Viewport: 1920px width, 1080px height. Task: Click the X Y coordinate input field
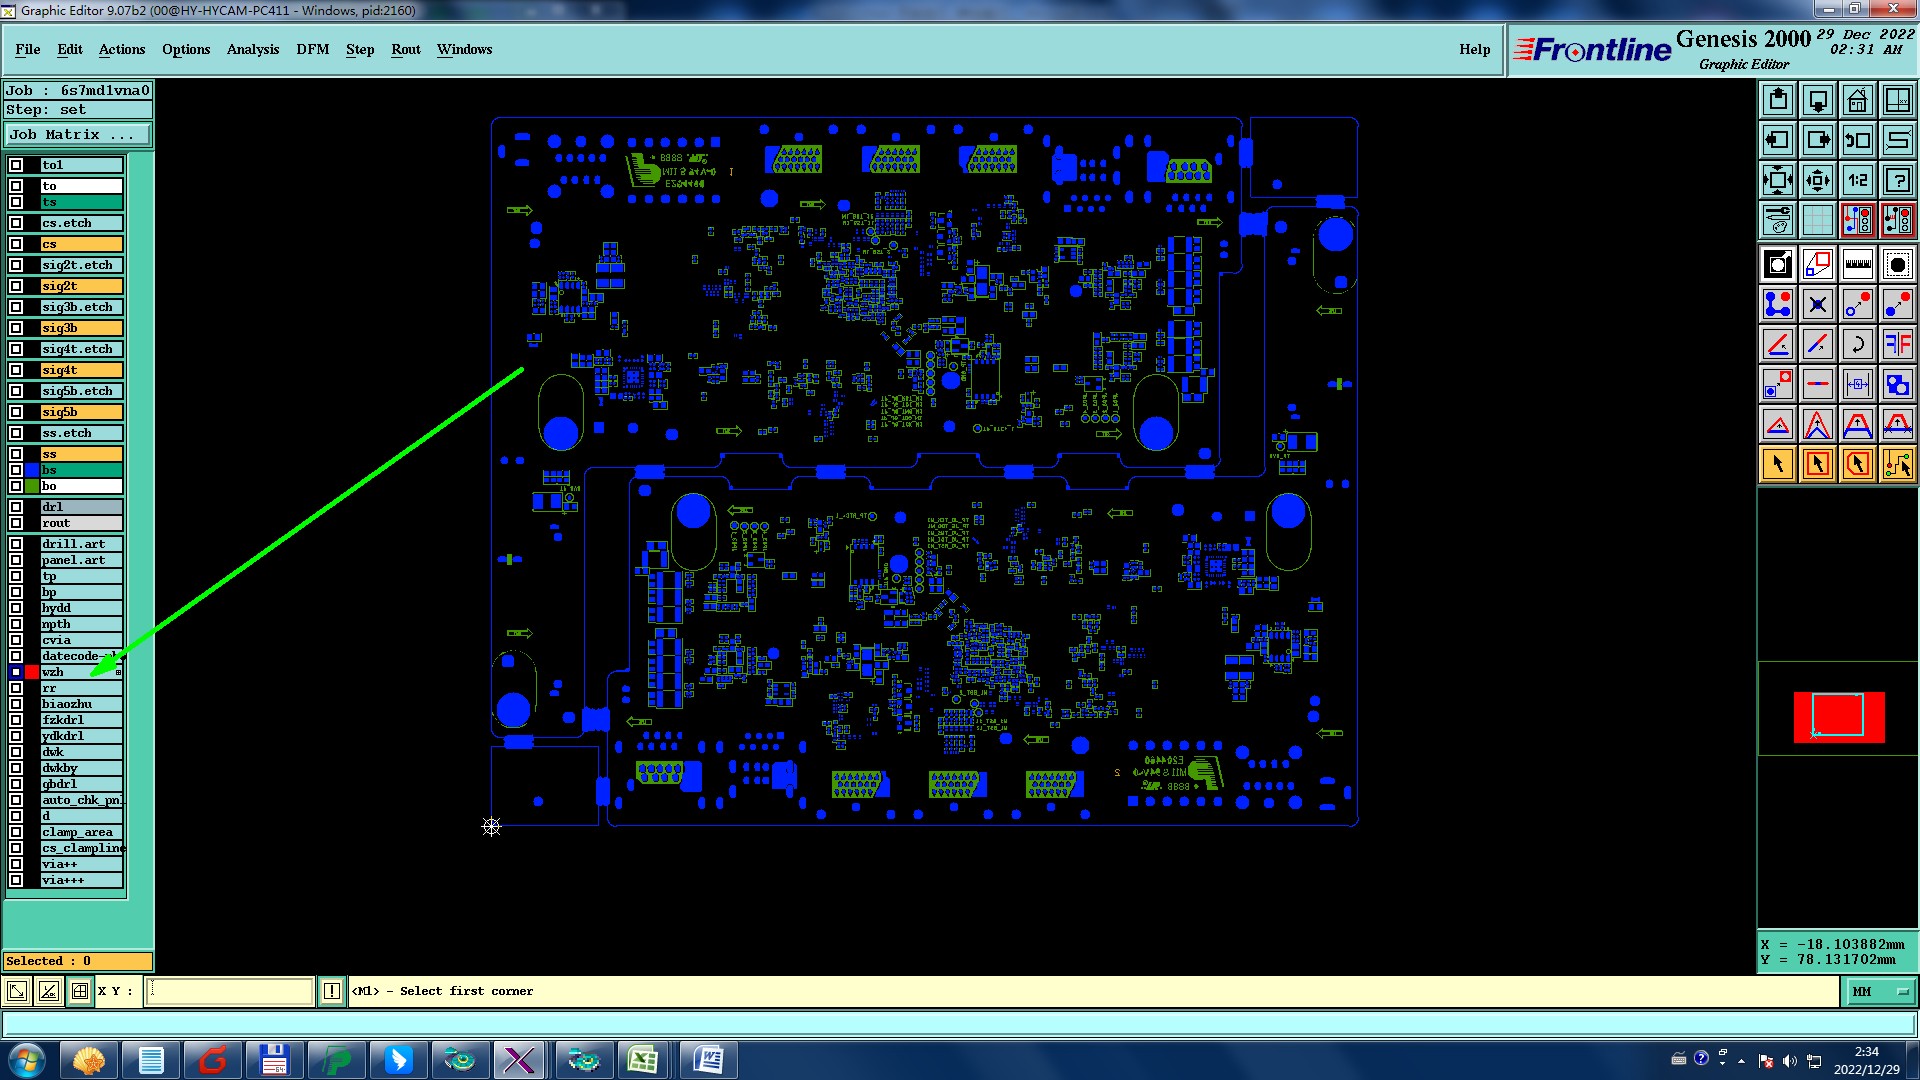pyautogui.click(x=230, y=991)
